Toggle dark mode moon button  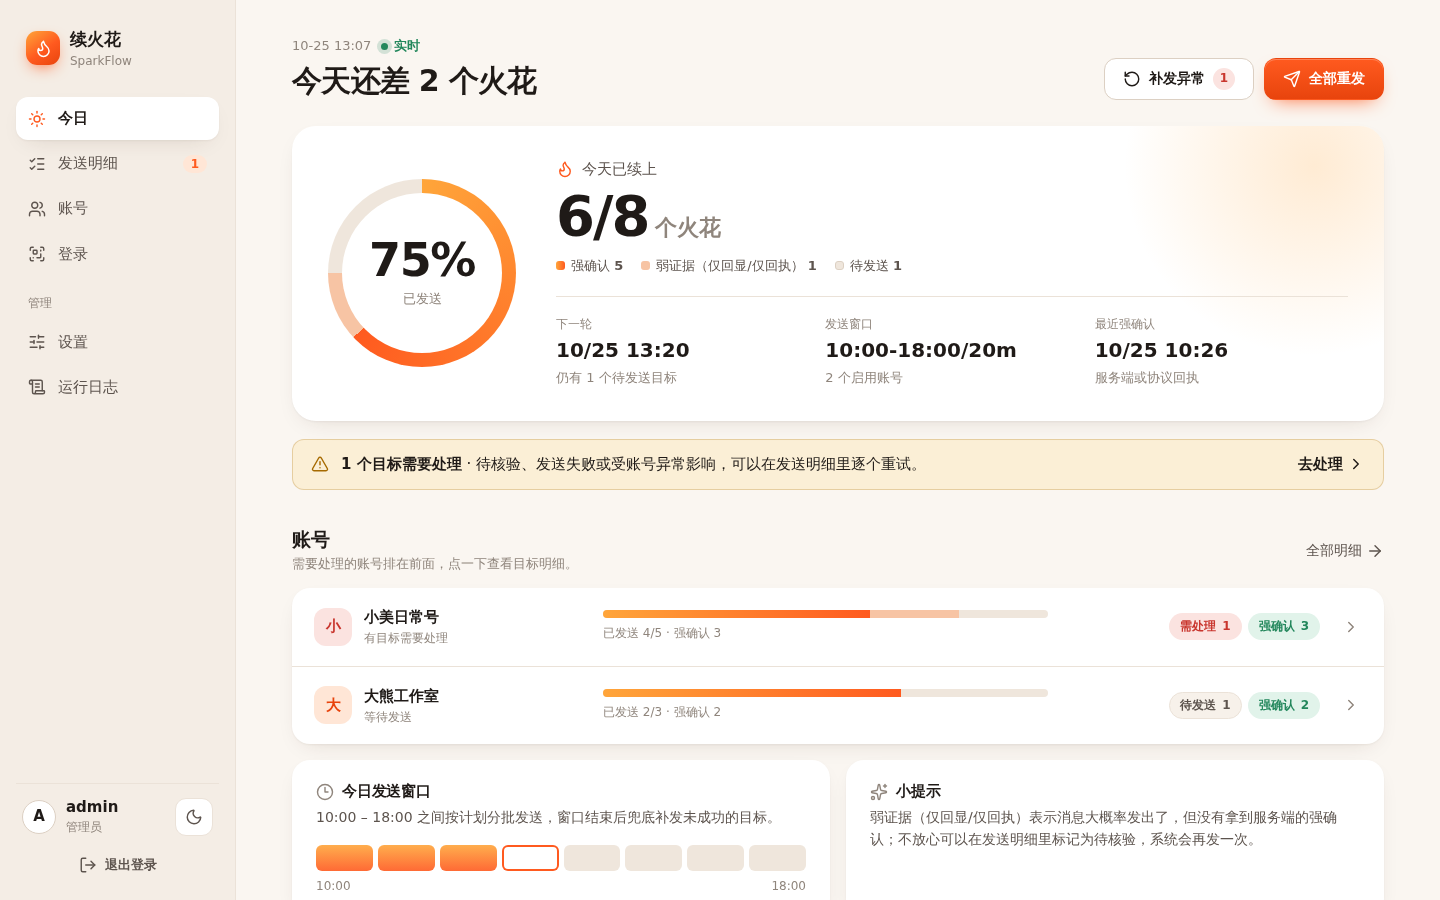pos(194,817)
